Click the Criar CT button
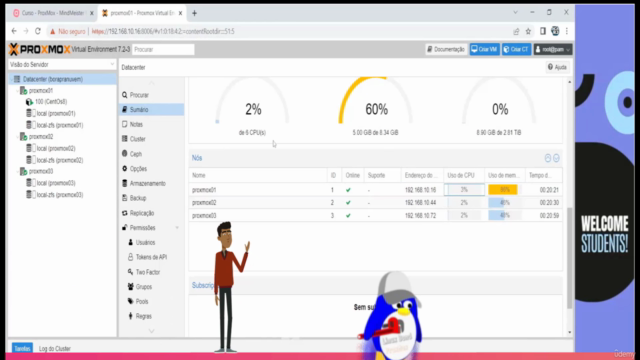Image resolution: width=640 pixels, height=360 pixels. pyautogui.click(x=516, y=49)
